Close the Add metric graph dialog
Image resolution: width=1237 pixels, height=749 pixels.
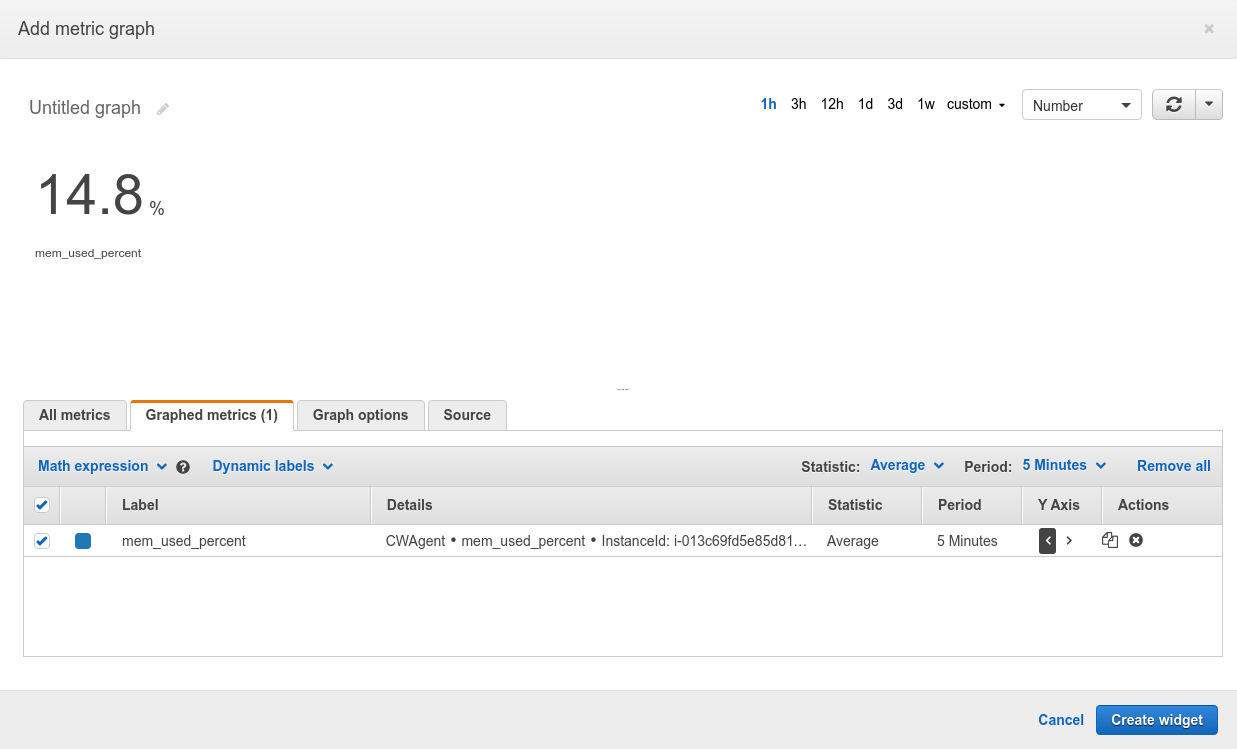(x=1209, y=29)
